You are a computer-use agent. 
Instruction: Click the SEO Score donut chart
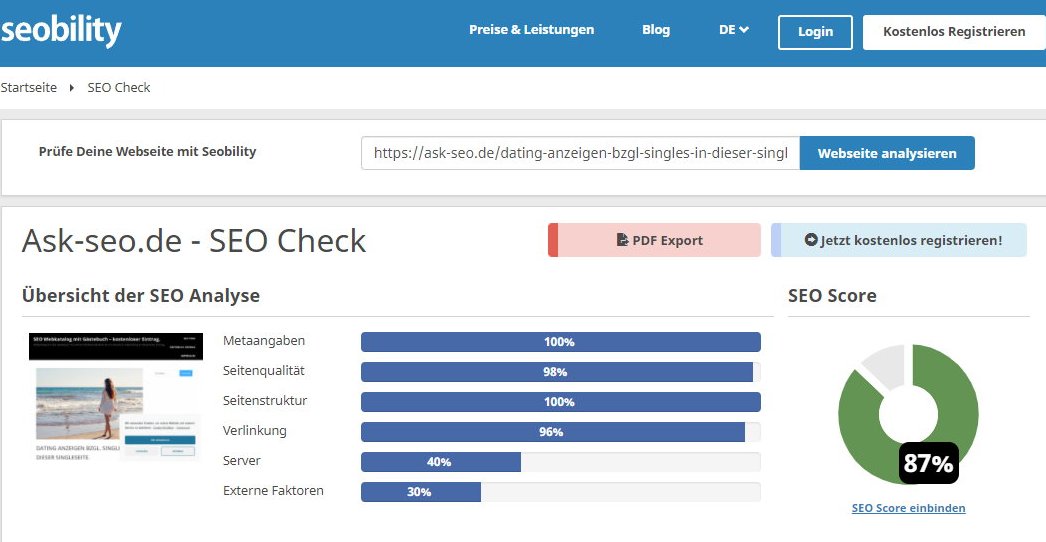click(x=908, y=414)
